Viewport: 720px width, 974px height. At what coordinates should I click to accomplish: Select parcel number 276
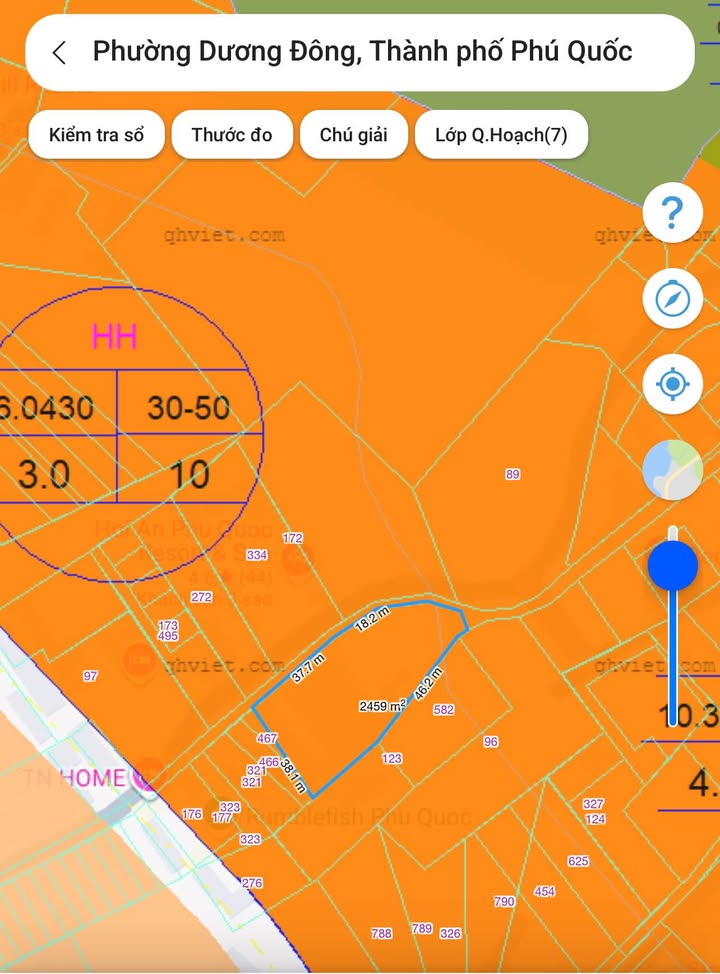pyautogui.click(x=252, y=883)
